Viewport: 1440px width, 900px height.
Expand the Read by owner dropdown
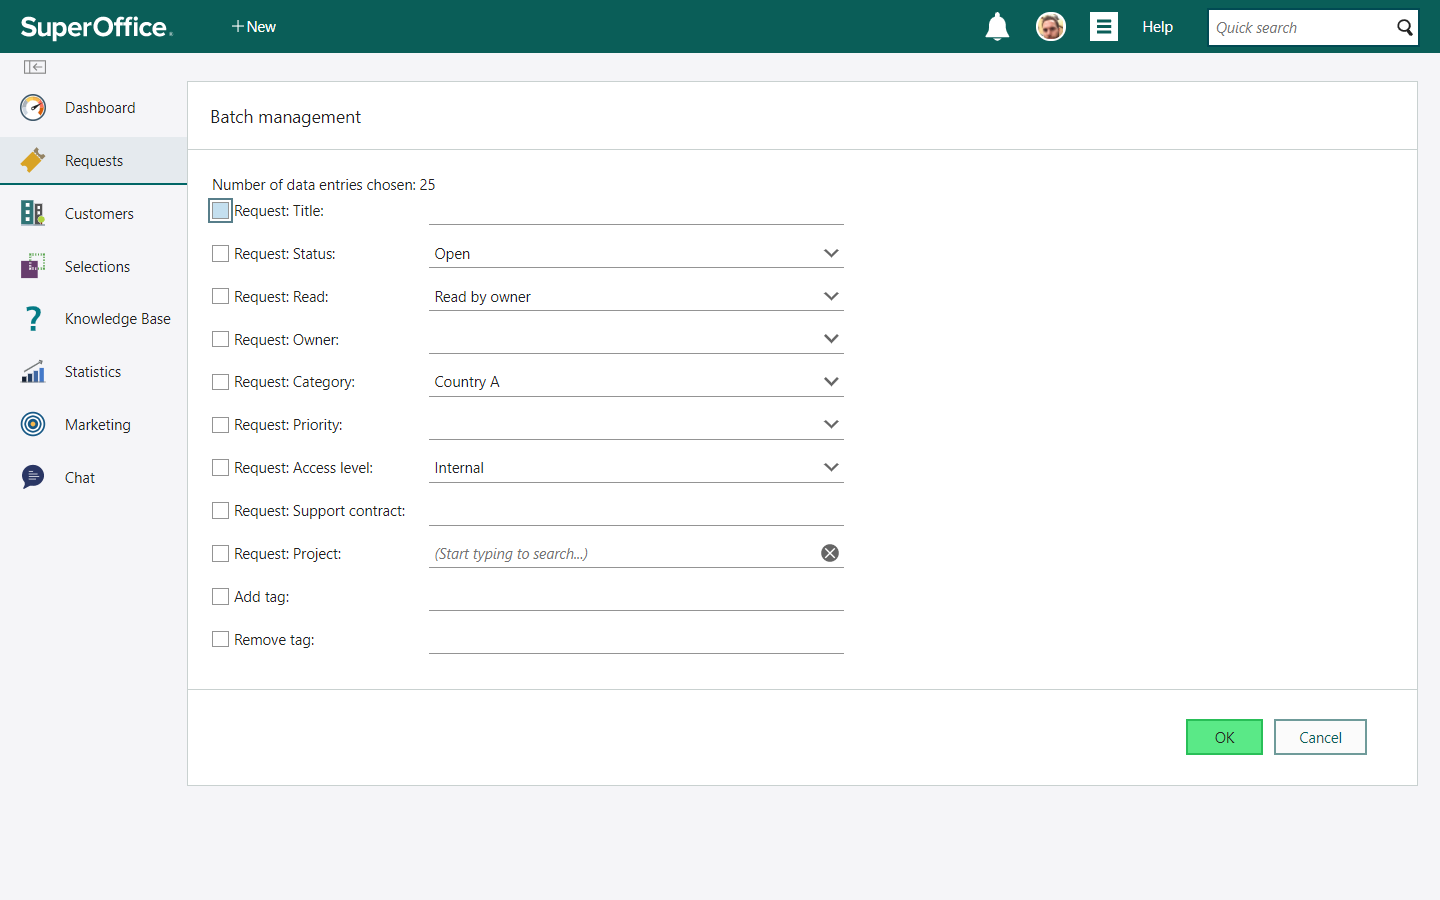point(636,297)
